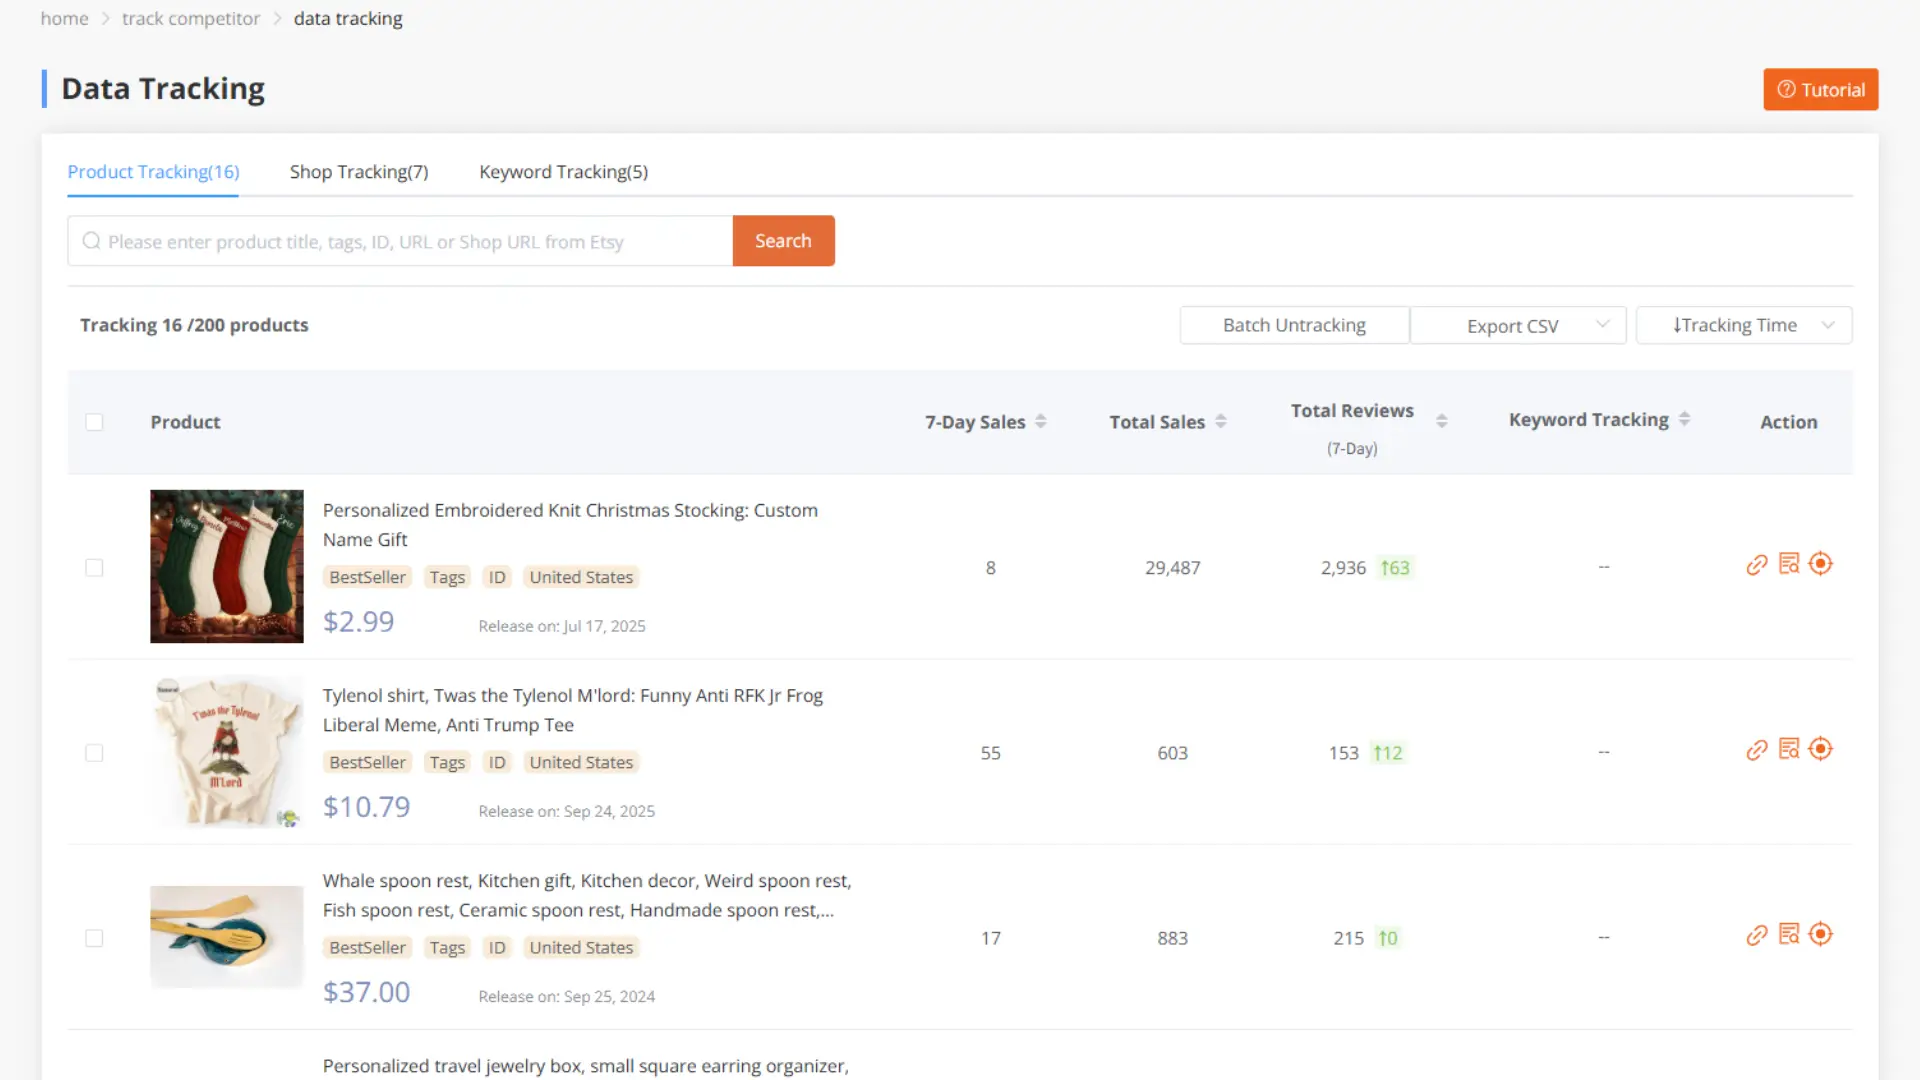Check the Christmas stocking product checkbox
The height and width of the screenshot is (1080, 1920).
pyautogui.click(x=94, y=567)
